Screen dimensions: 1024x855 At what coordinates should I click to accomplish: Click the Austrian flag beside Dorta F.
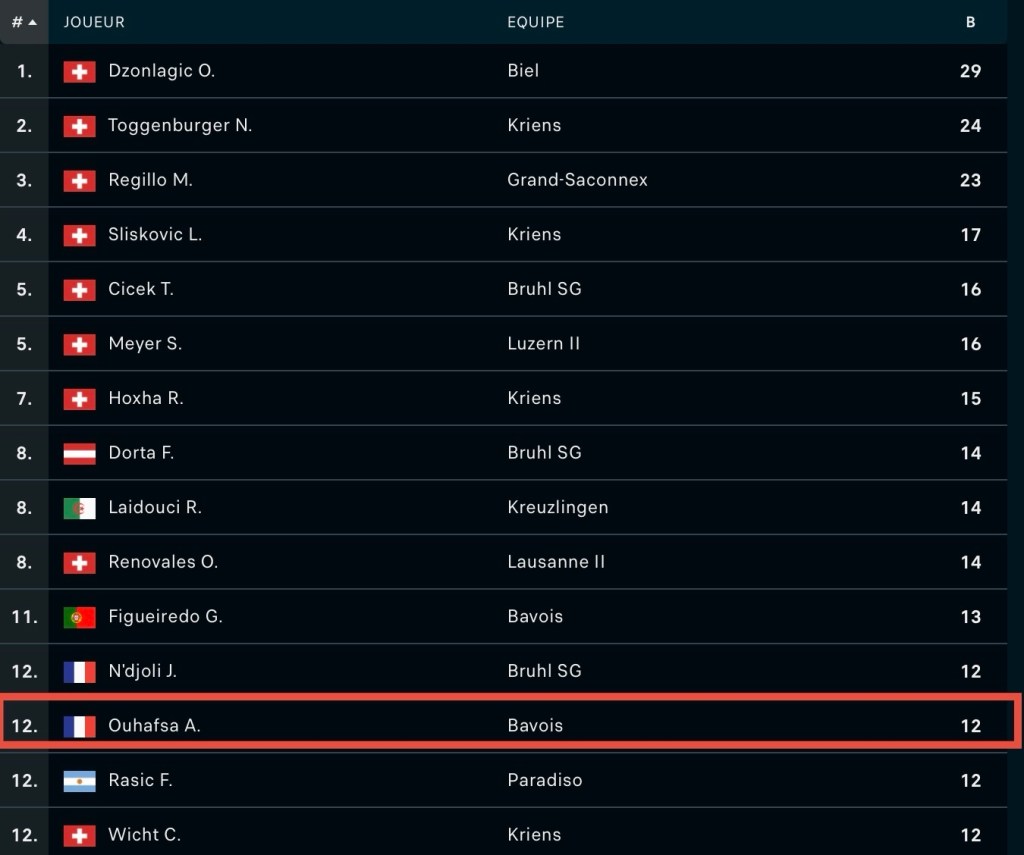coord(80,453)
